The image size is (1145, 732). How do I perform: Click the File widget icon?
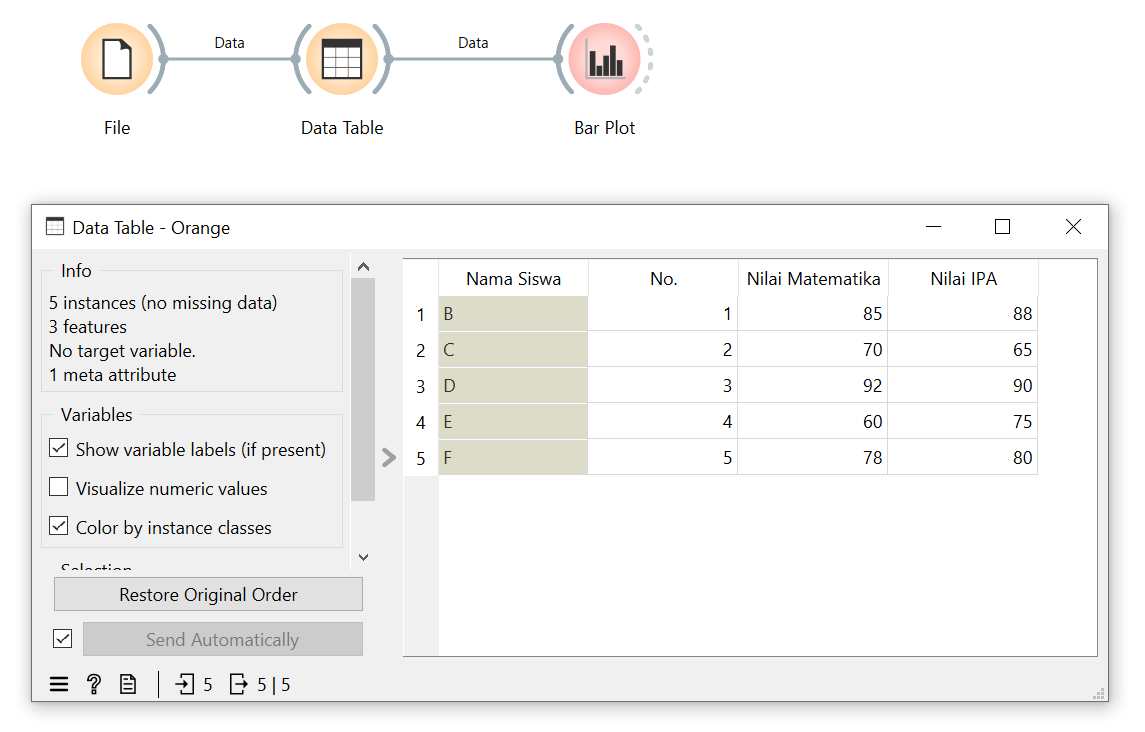(x=117, y=59)
